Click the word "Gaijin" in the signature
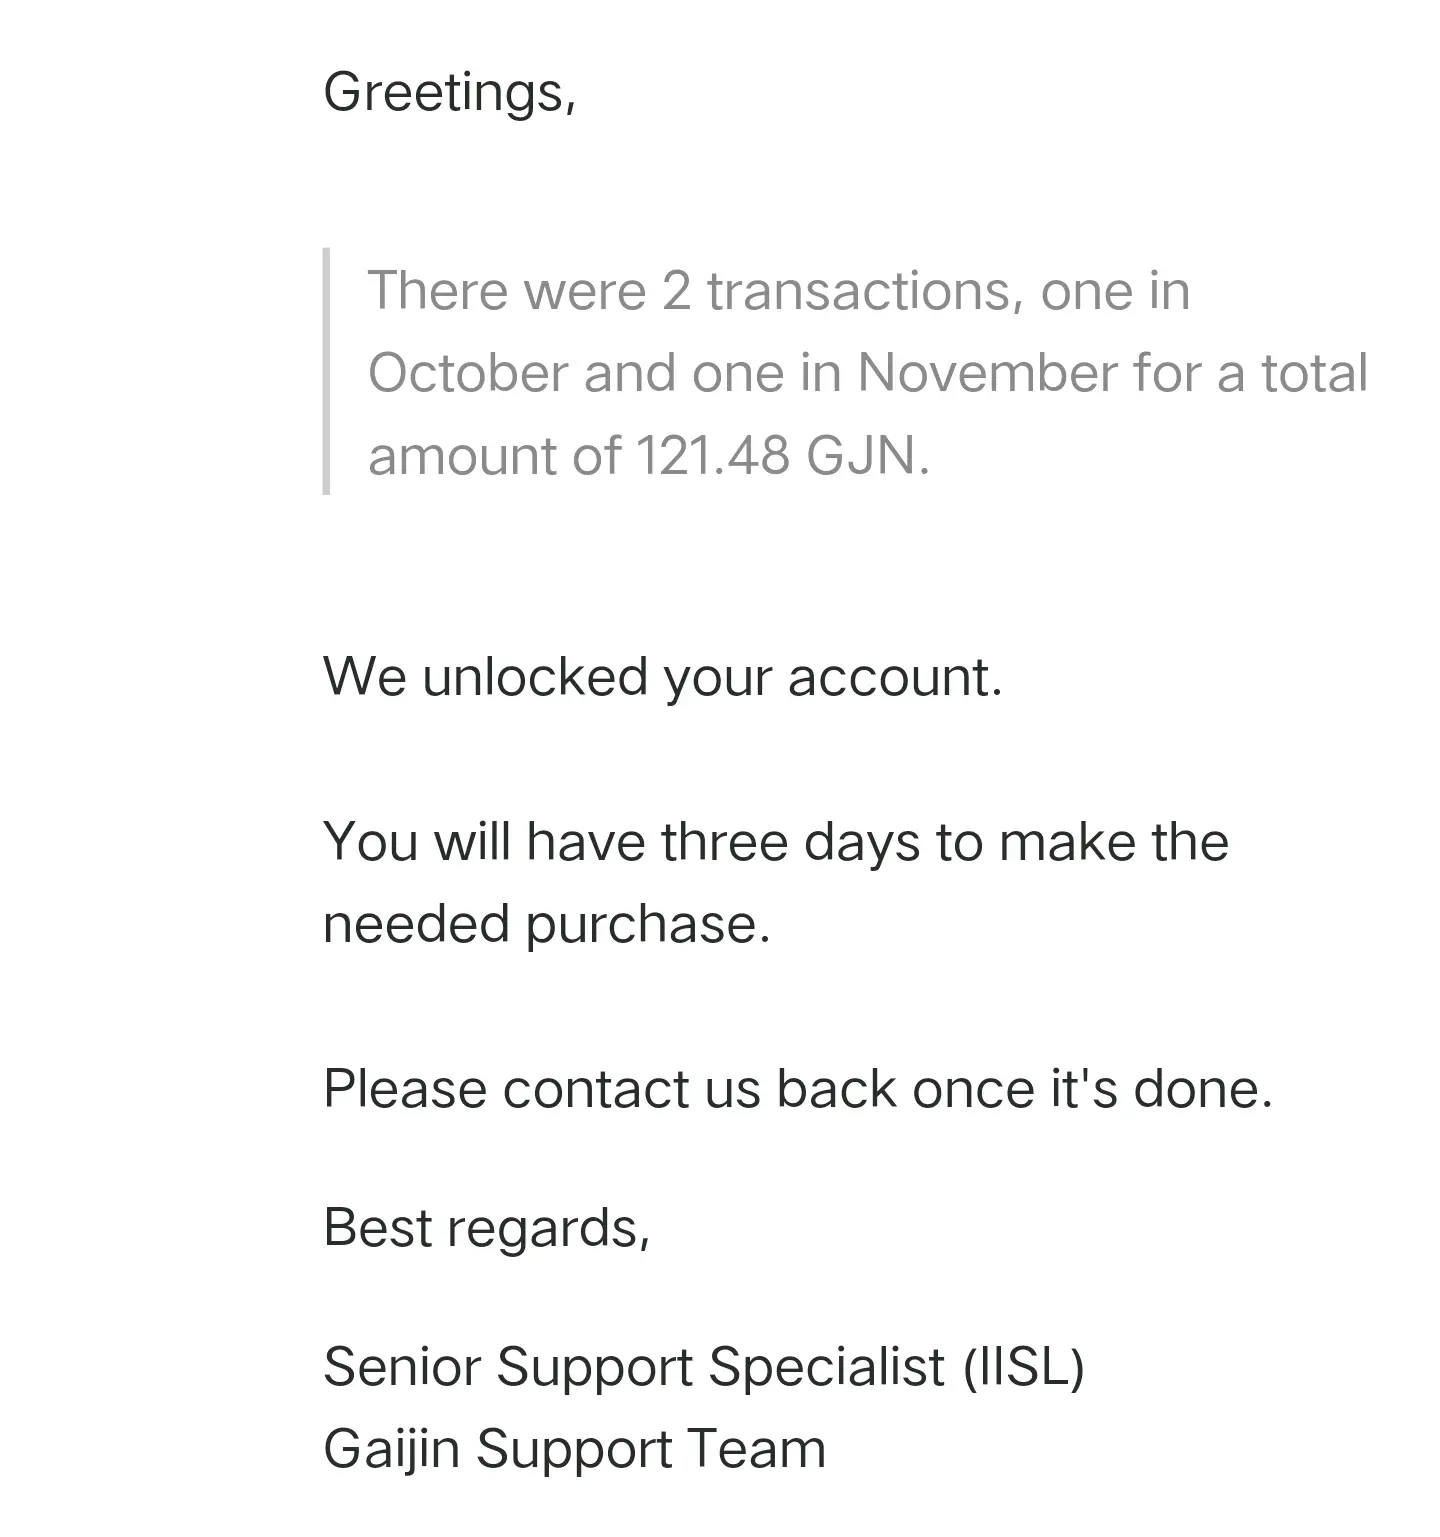Viewport: 1440px width, 1537px height. (391, 1450)
